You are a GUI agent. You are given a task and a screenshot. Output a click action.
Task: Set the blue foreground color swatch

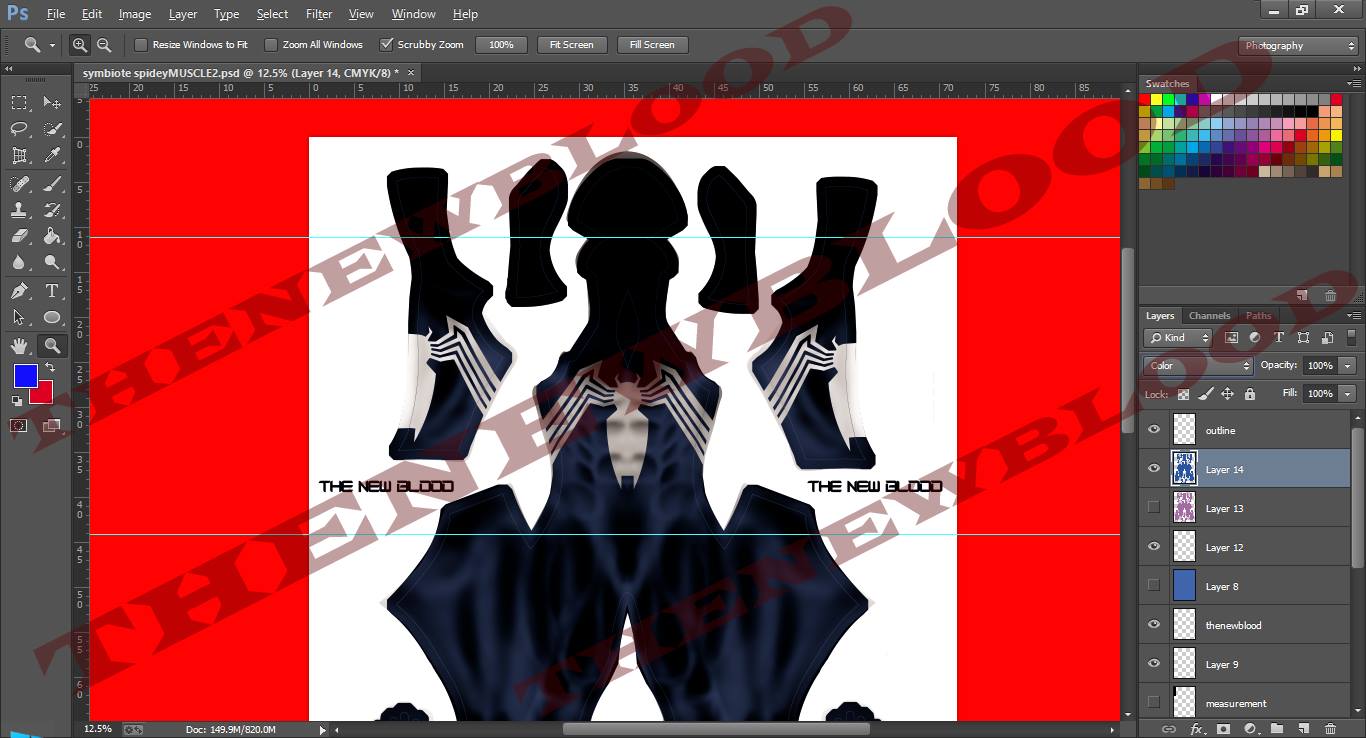click(24, 375)
